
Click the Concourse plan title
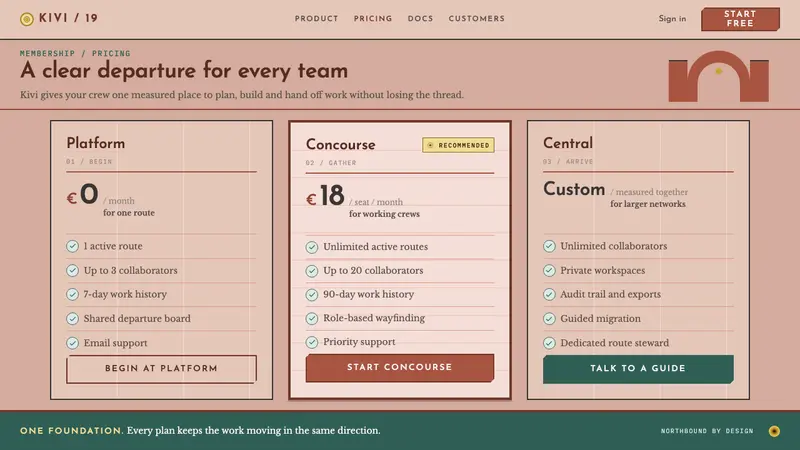(x=341, y=145)
